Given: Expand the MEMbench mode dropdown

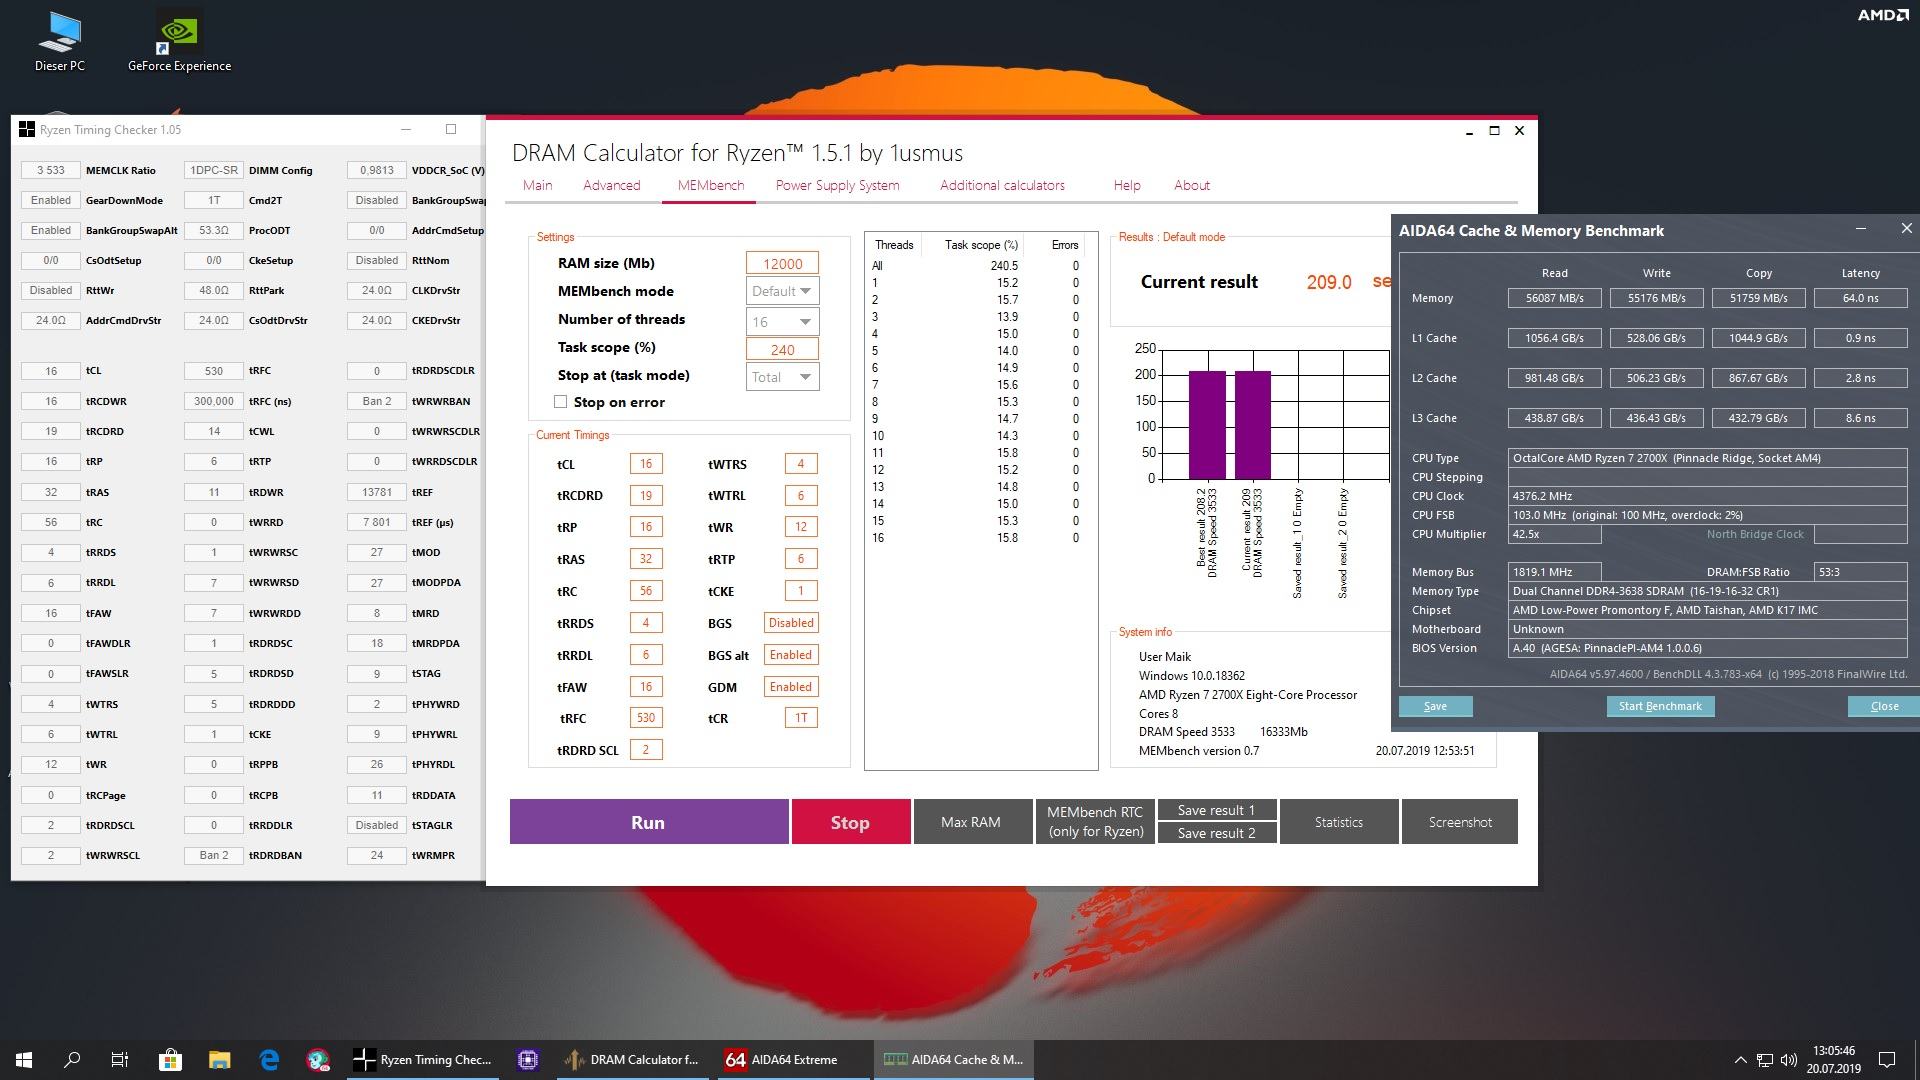Looking at the screenshot, I should 783,291.
